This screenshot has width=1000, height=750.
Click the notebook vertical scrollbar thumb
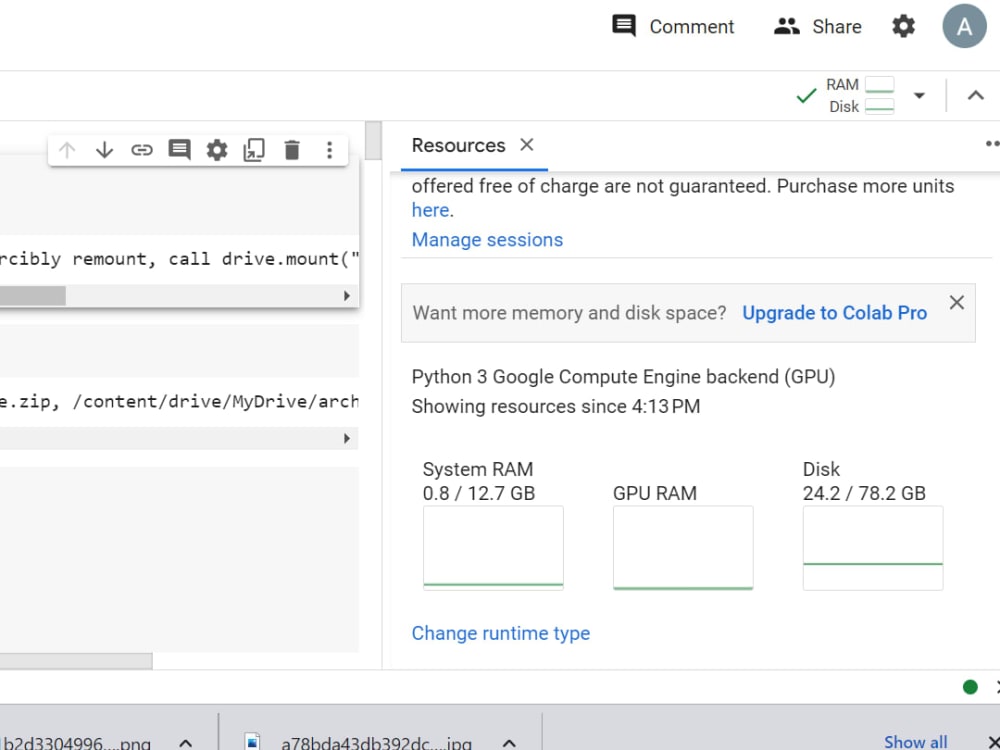tap(374, 141)
